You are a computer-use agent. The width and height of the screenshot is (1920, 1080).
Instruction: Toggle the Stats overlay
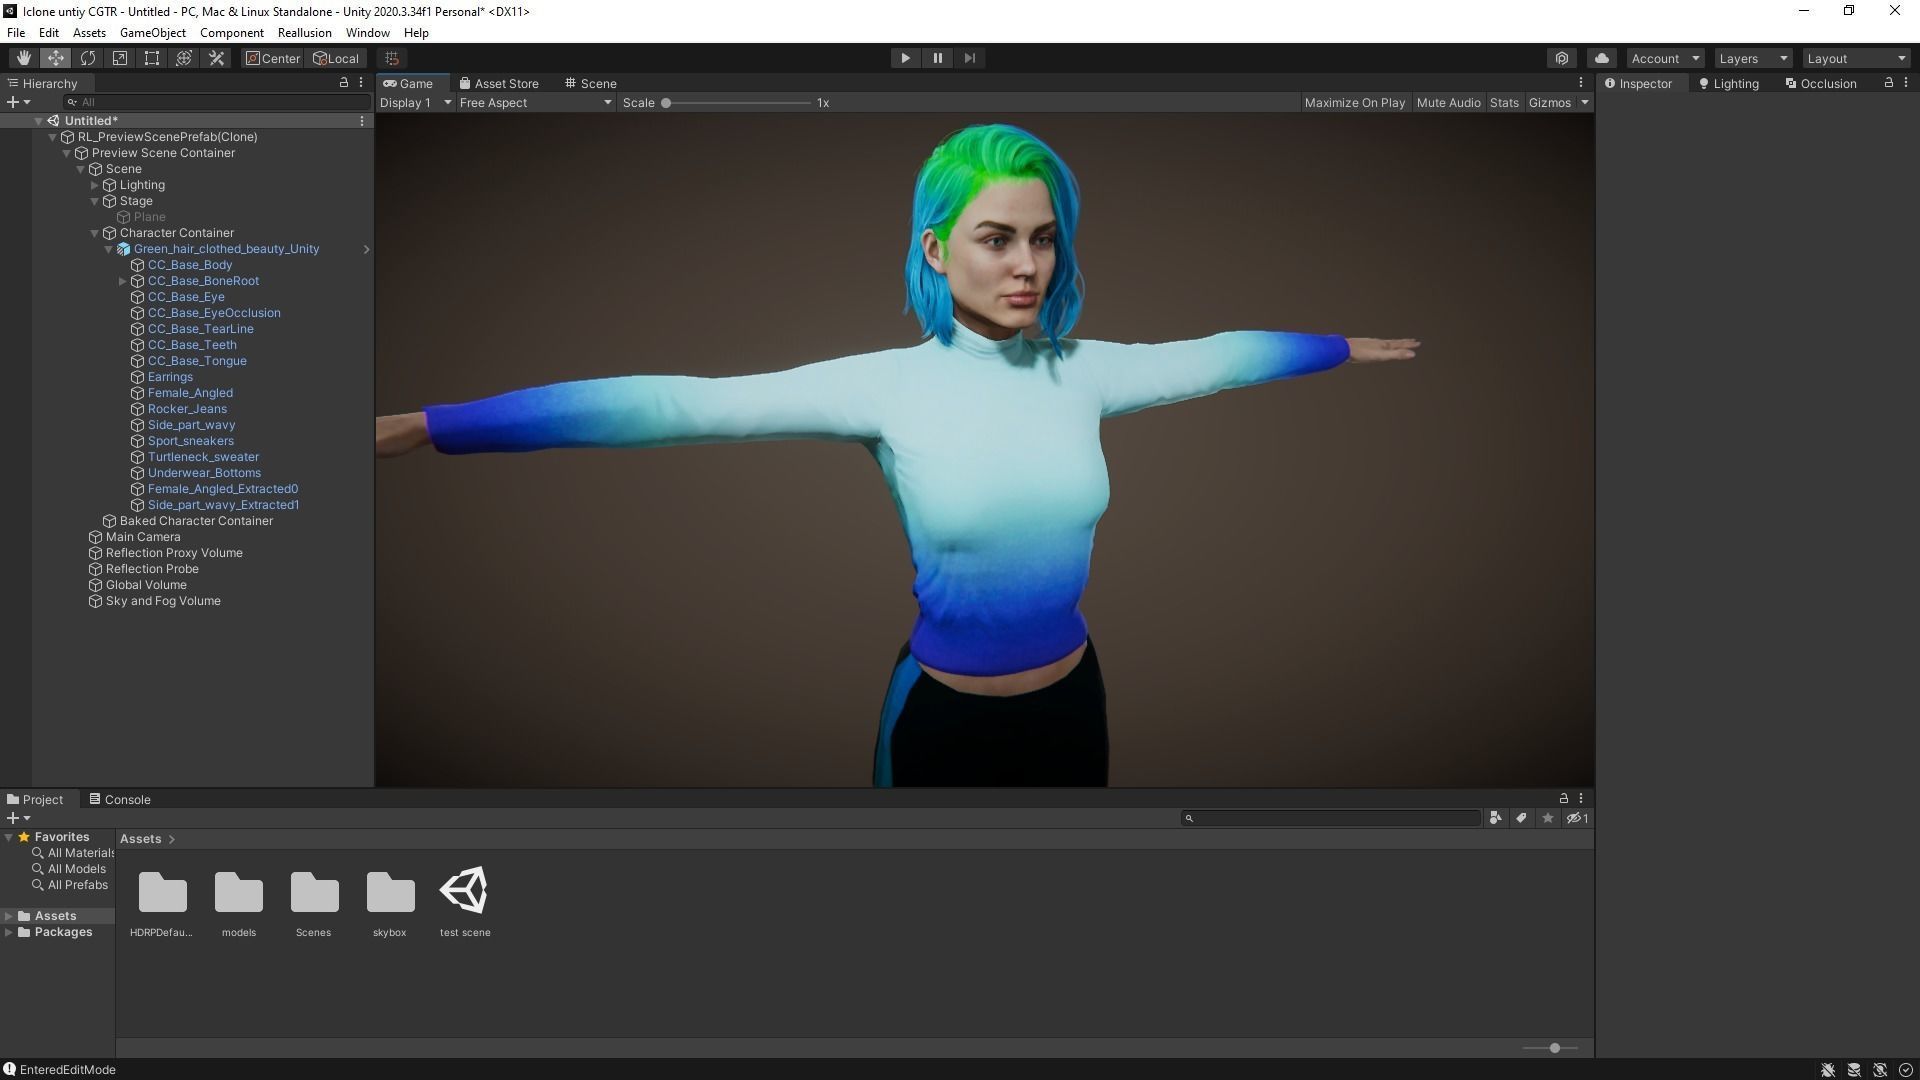tap(1503, 103)
